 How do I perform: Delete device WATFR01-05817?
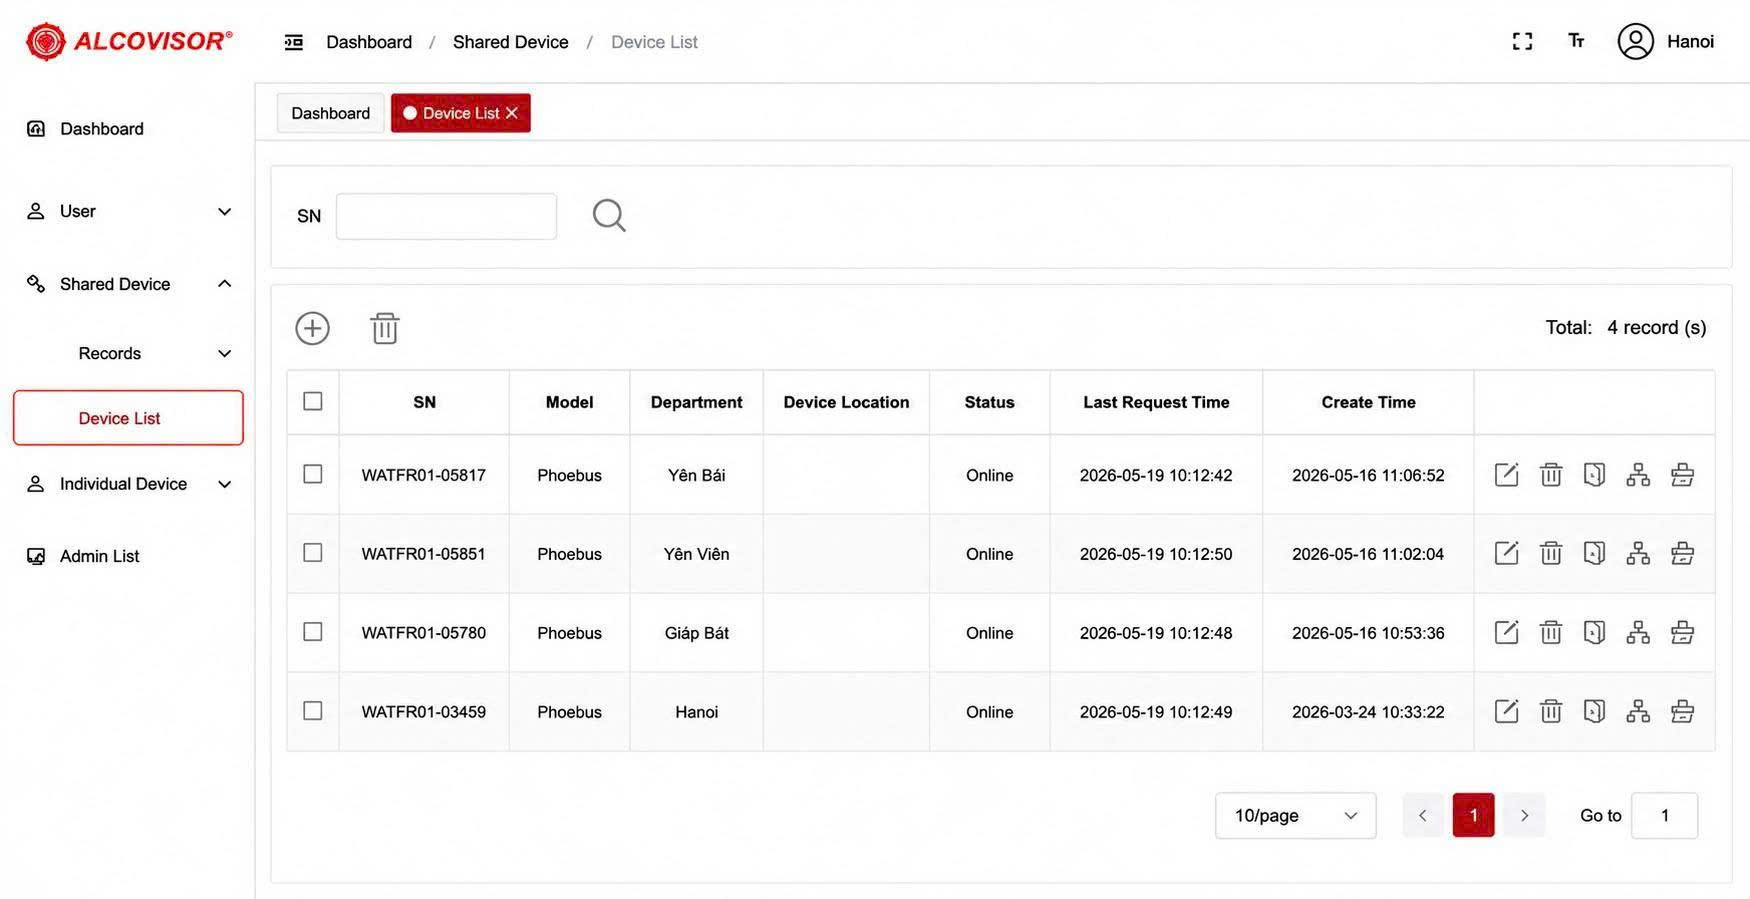pyautogui.click(x=1551, y=474)
